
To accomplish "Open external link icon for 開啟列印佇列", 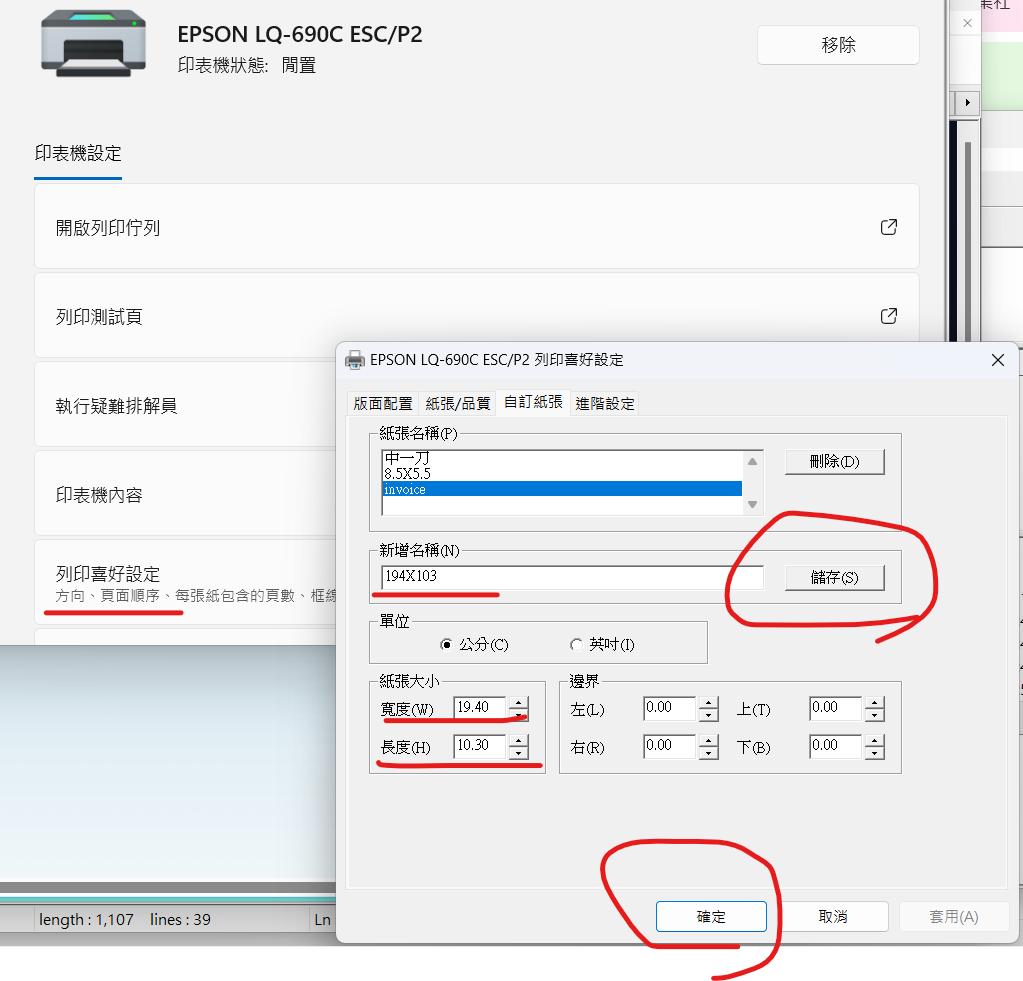I will tap(888, 227).
